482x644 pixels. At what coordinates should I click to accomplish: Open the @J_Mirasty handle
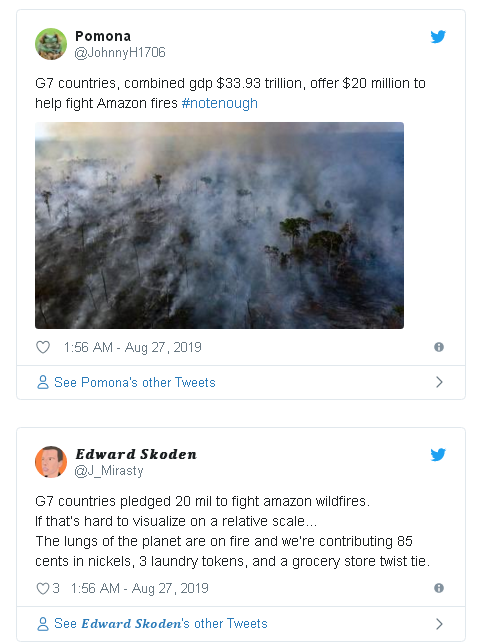point(109,471)
